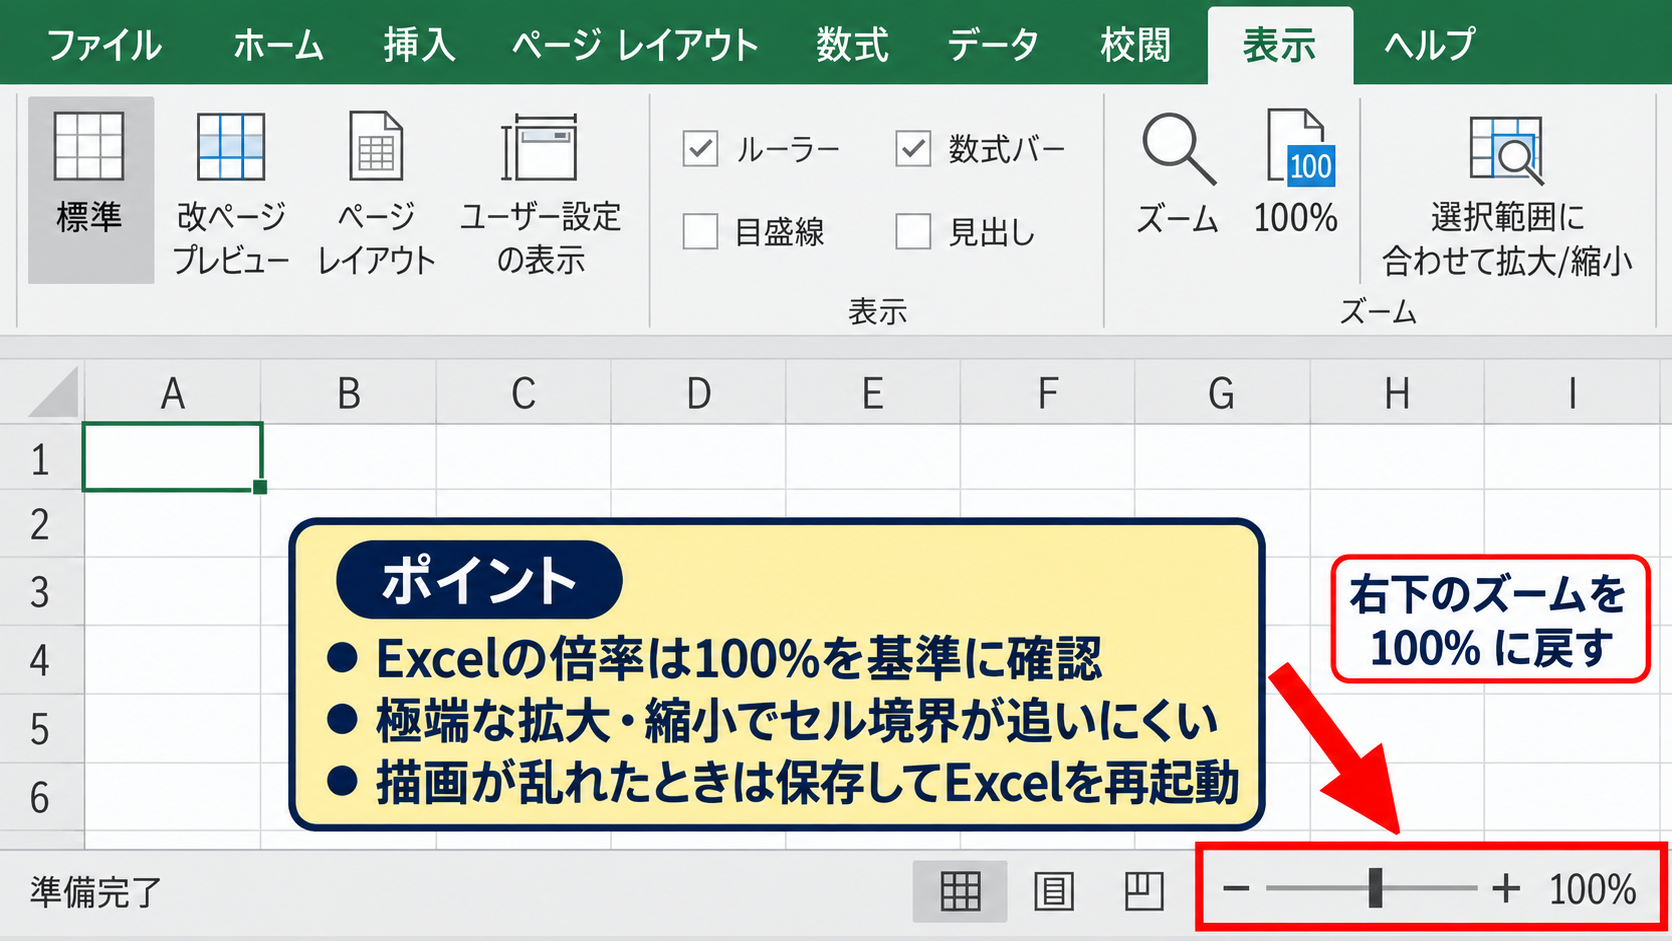
Task: Switch to the データ tab
Action: 992,45
